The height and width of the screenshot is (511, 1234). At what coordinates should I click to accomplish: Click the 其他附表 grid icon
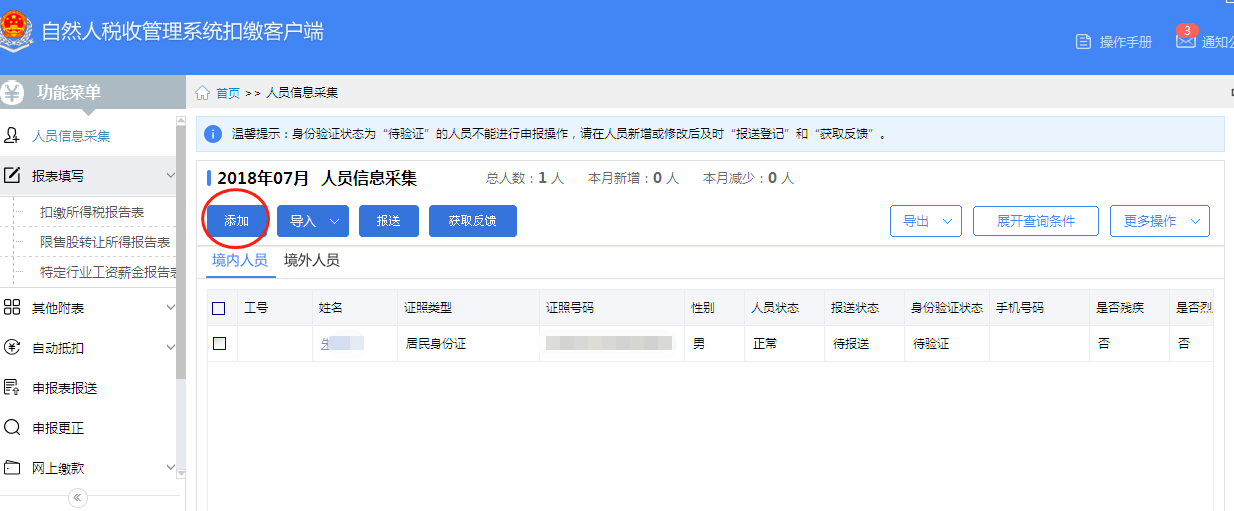pyautogui.click(x=12, y=307)
